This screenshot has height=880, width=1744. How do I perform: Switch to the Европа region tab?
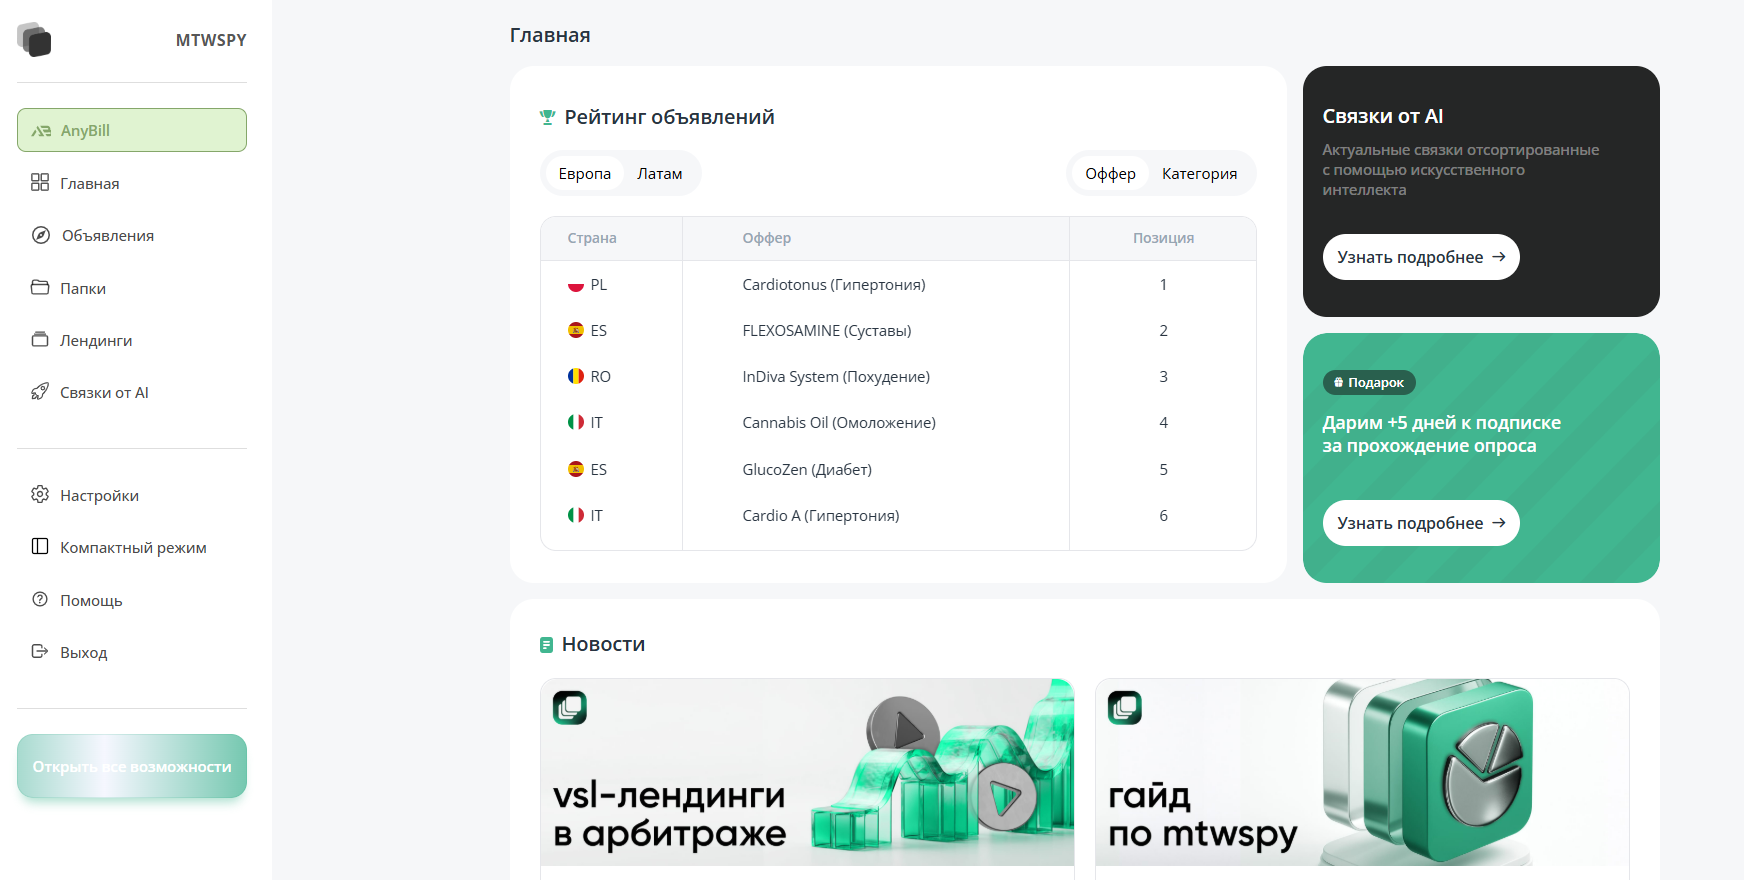tap(584, 174)
